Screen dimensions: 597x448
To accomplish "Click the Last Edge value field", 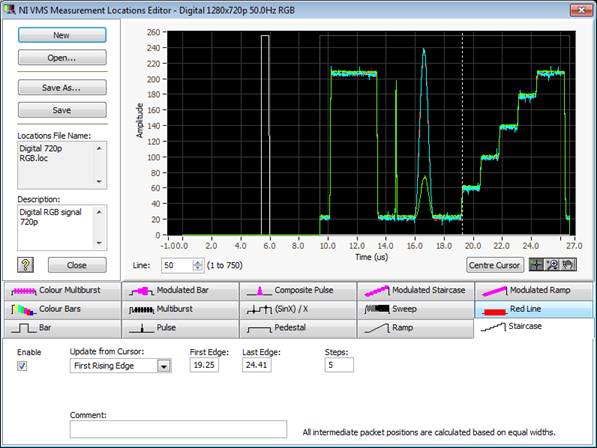I will [x=257, y=365].
